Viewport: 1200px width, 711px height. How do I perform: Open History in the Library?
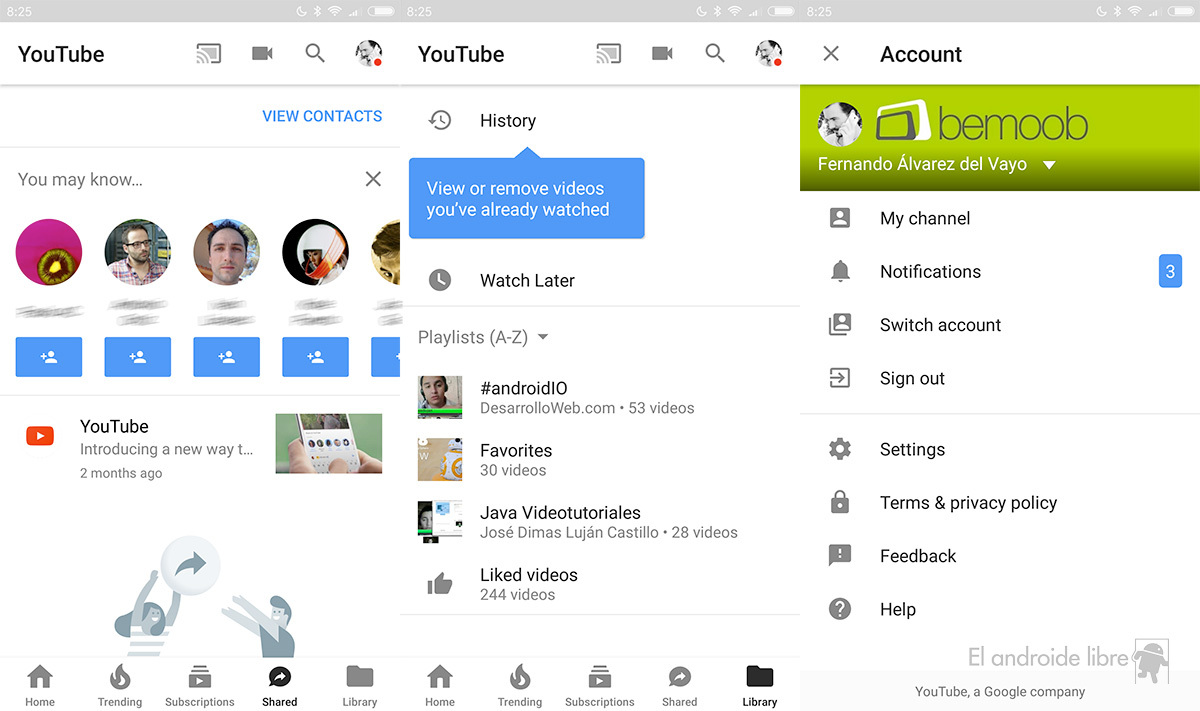pyautogui.click(x=600, y=121)
